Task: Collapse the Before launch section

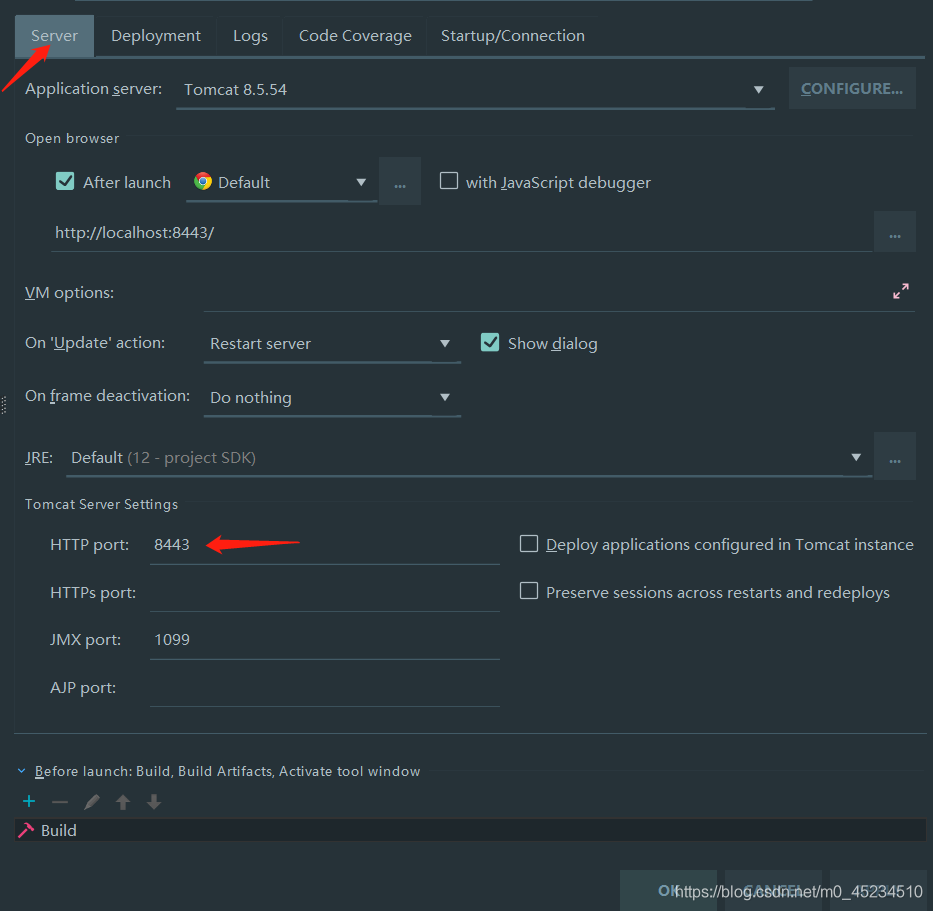Action: point(21,771)
